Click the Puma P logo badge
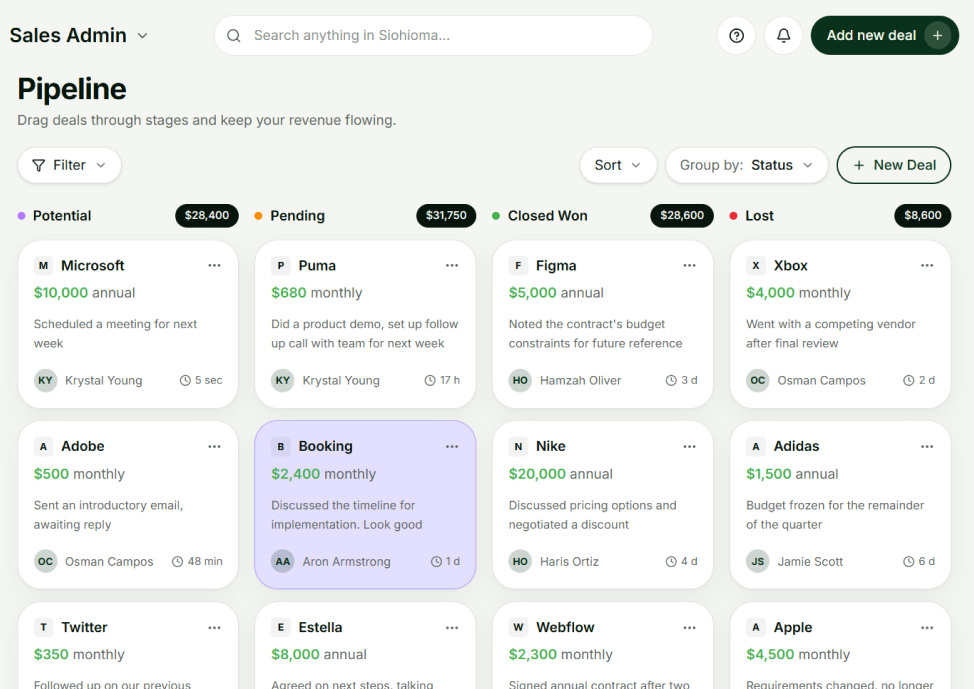This screenshot has height=689, width=974. tap(281, 265)
